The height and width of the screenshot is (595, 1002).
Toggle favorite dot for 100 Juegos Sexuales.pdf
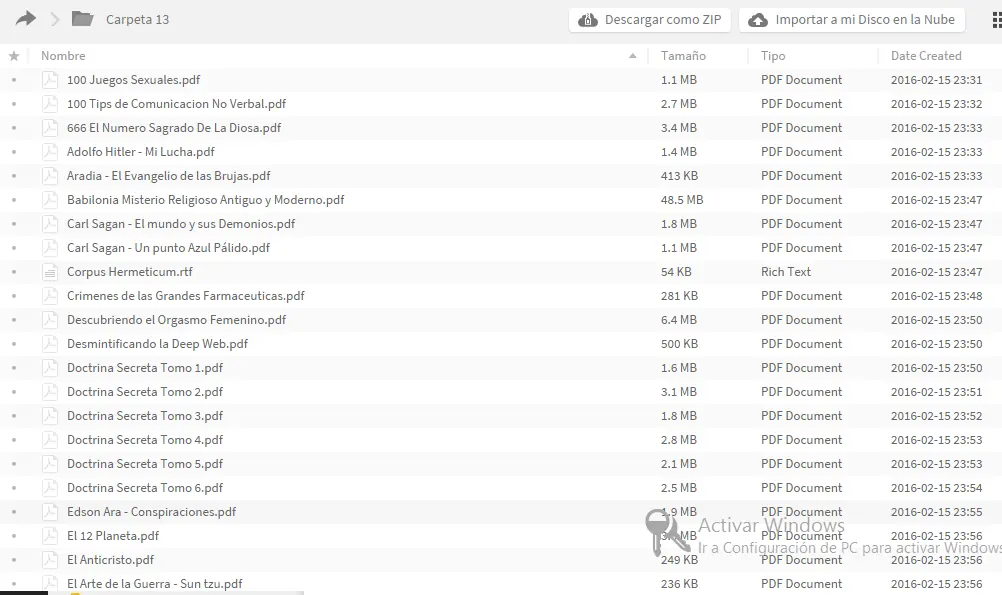[x=14, y=80]
